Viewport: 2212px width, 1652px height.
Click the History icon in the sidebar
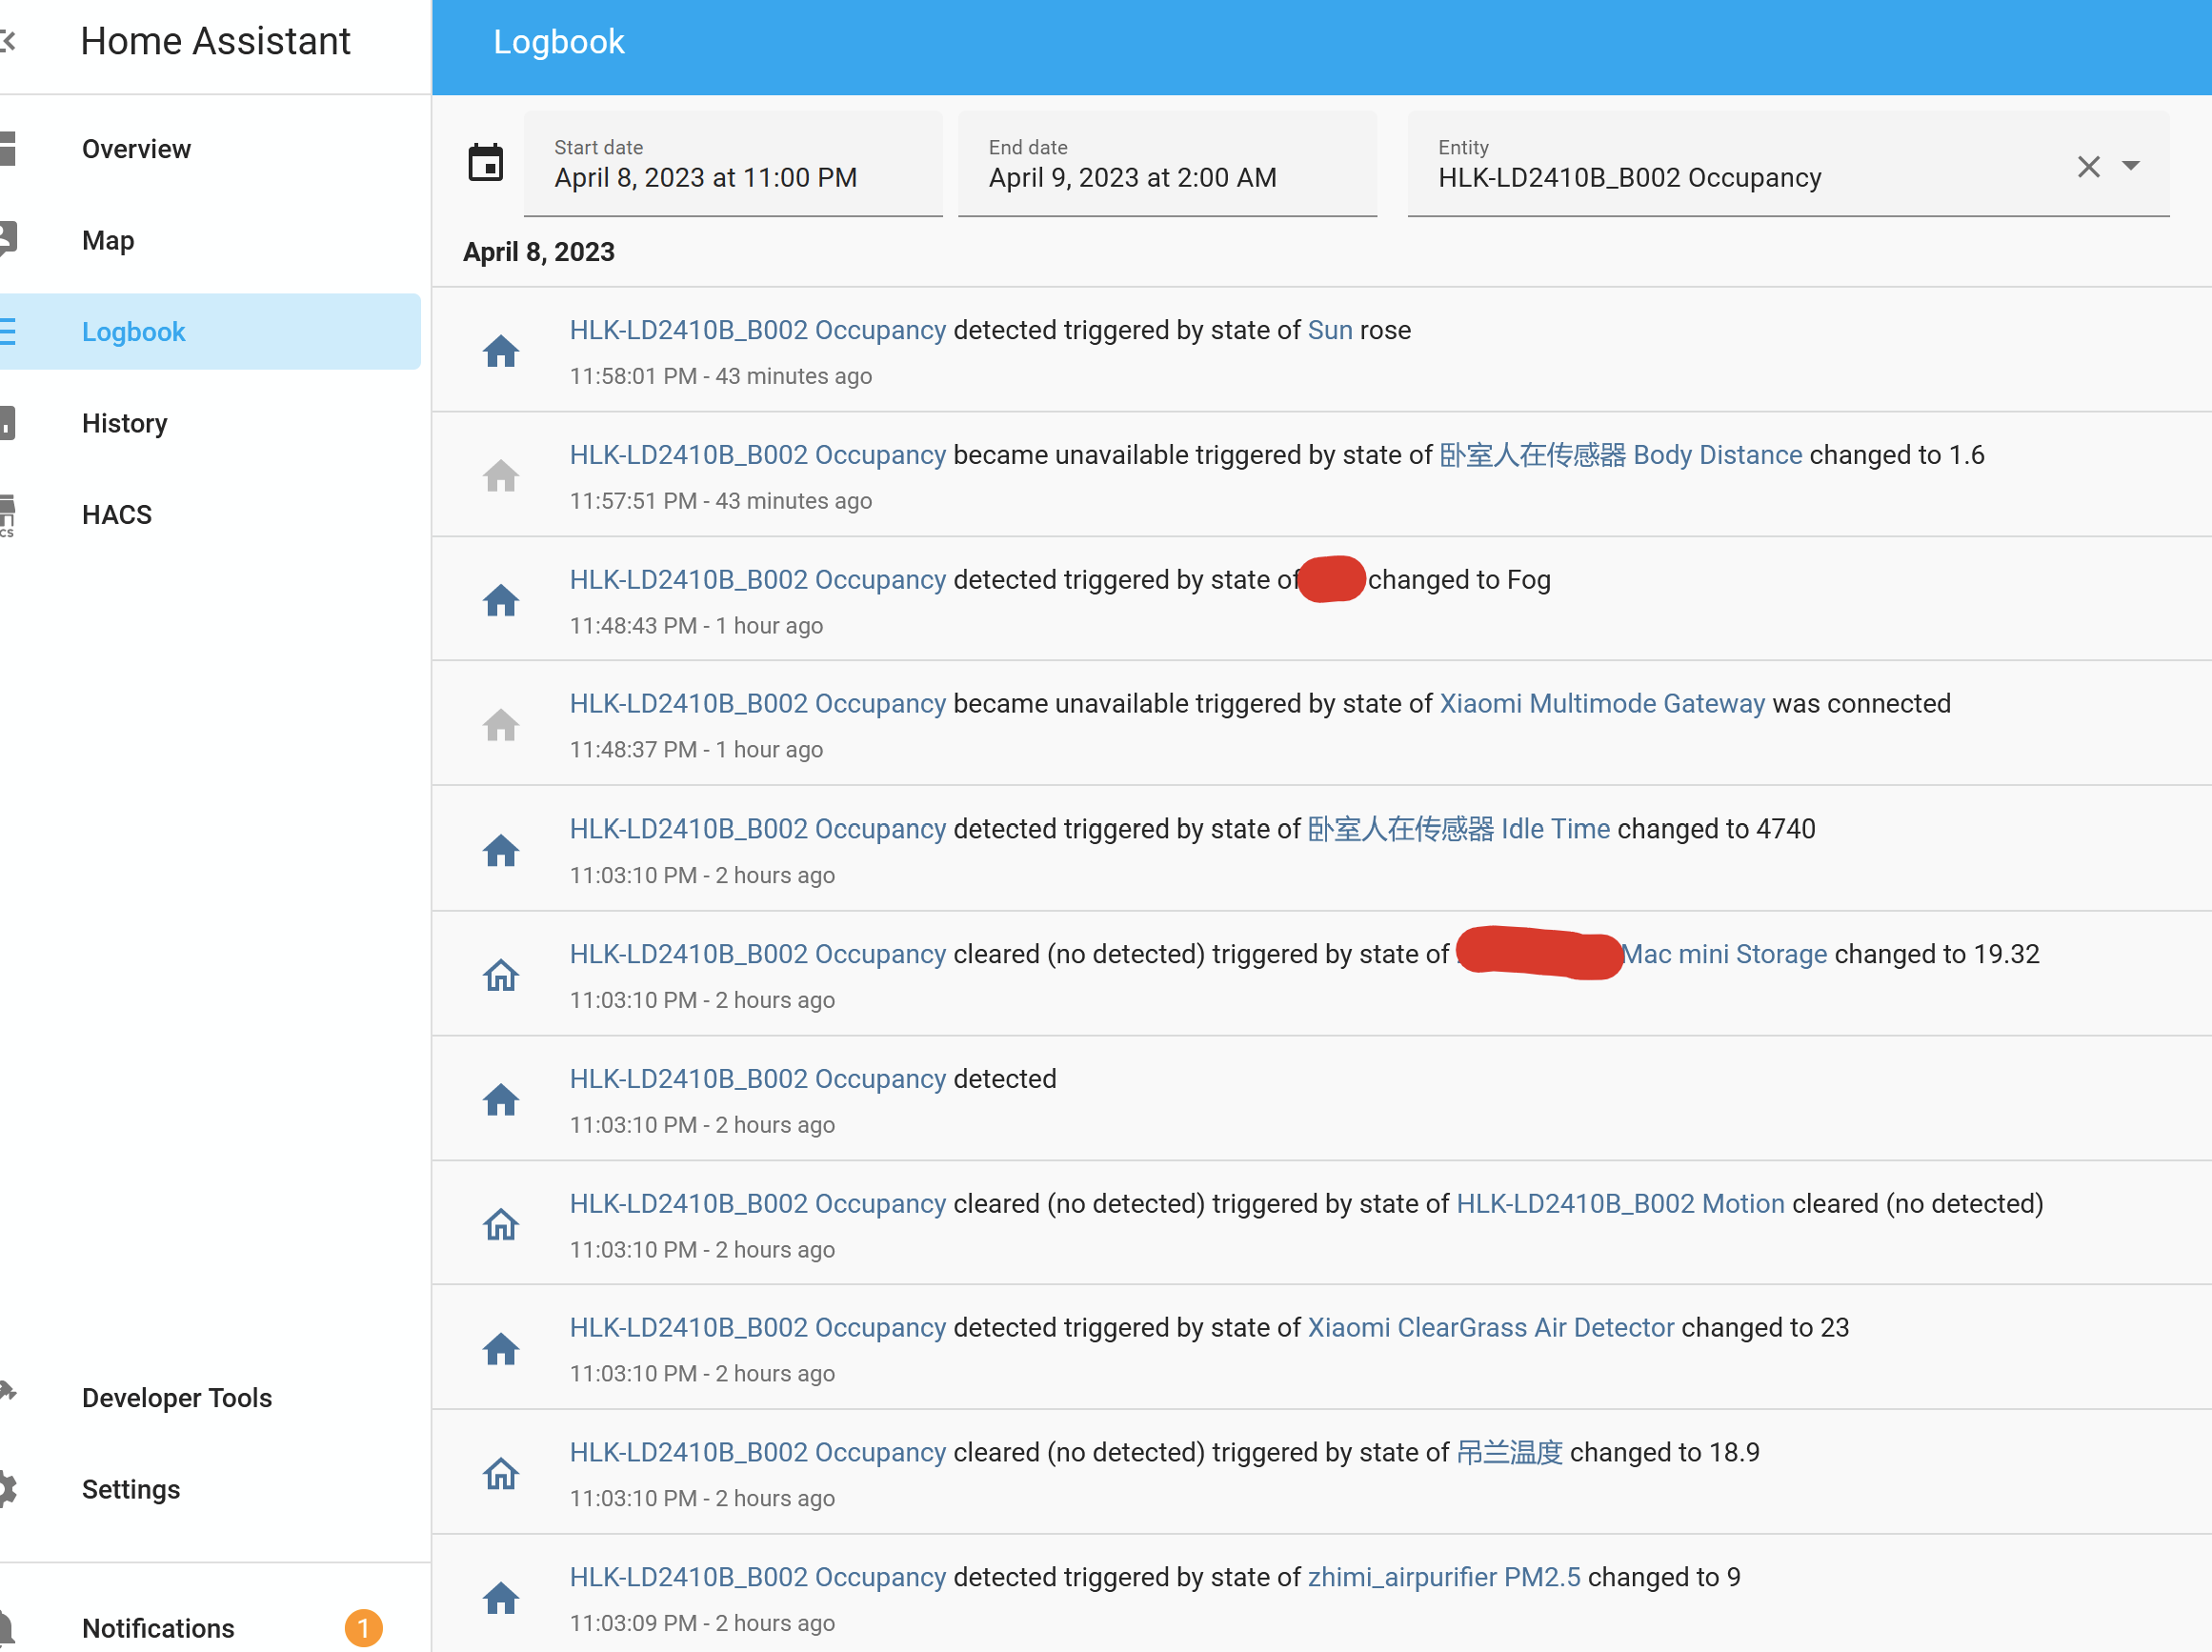pos(8,422)
